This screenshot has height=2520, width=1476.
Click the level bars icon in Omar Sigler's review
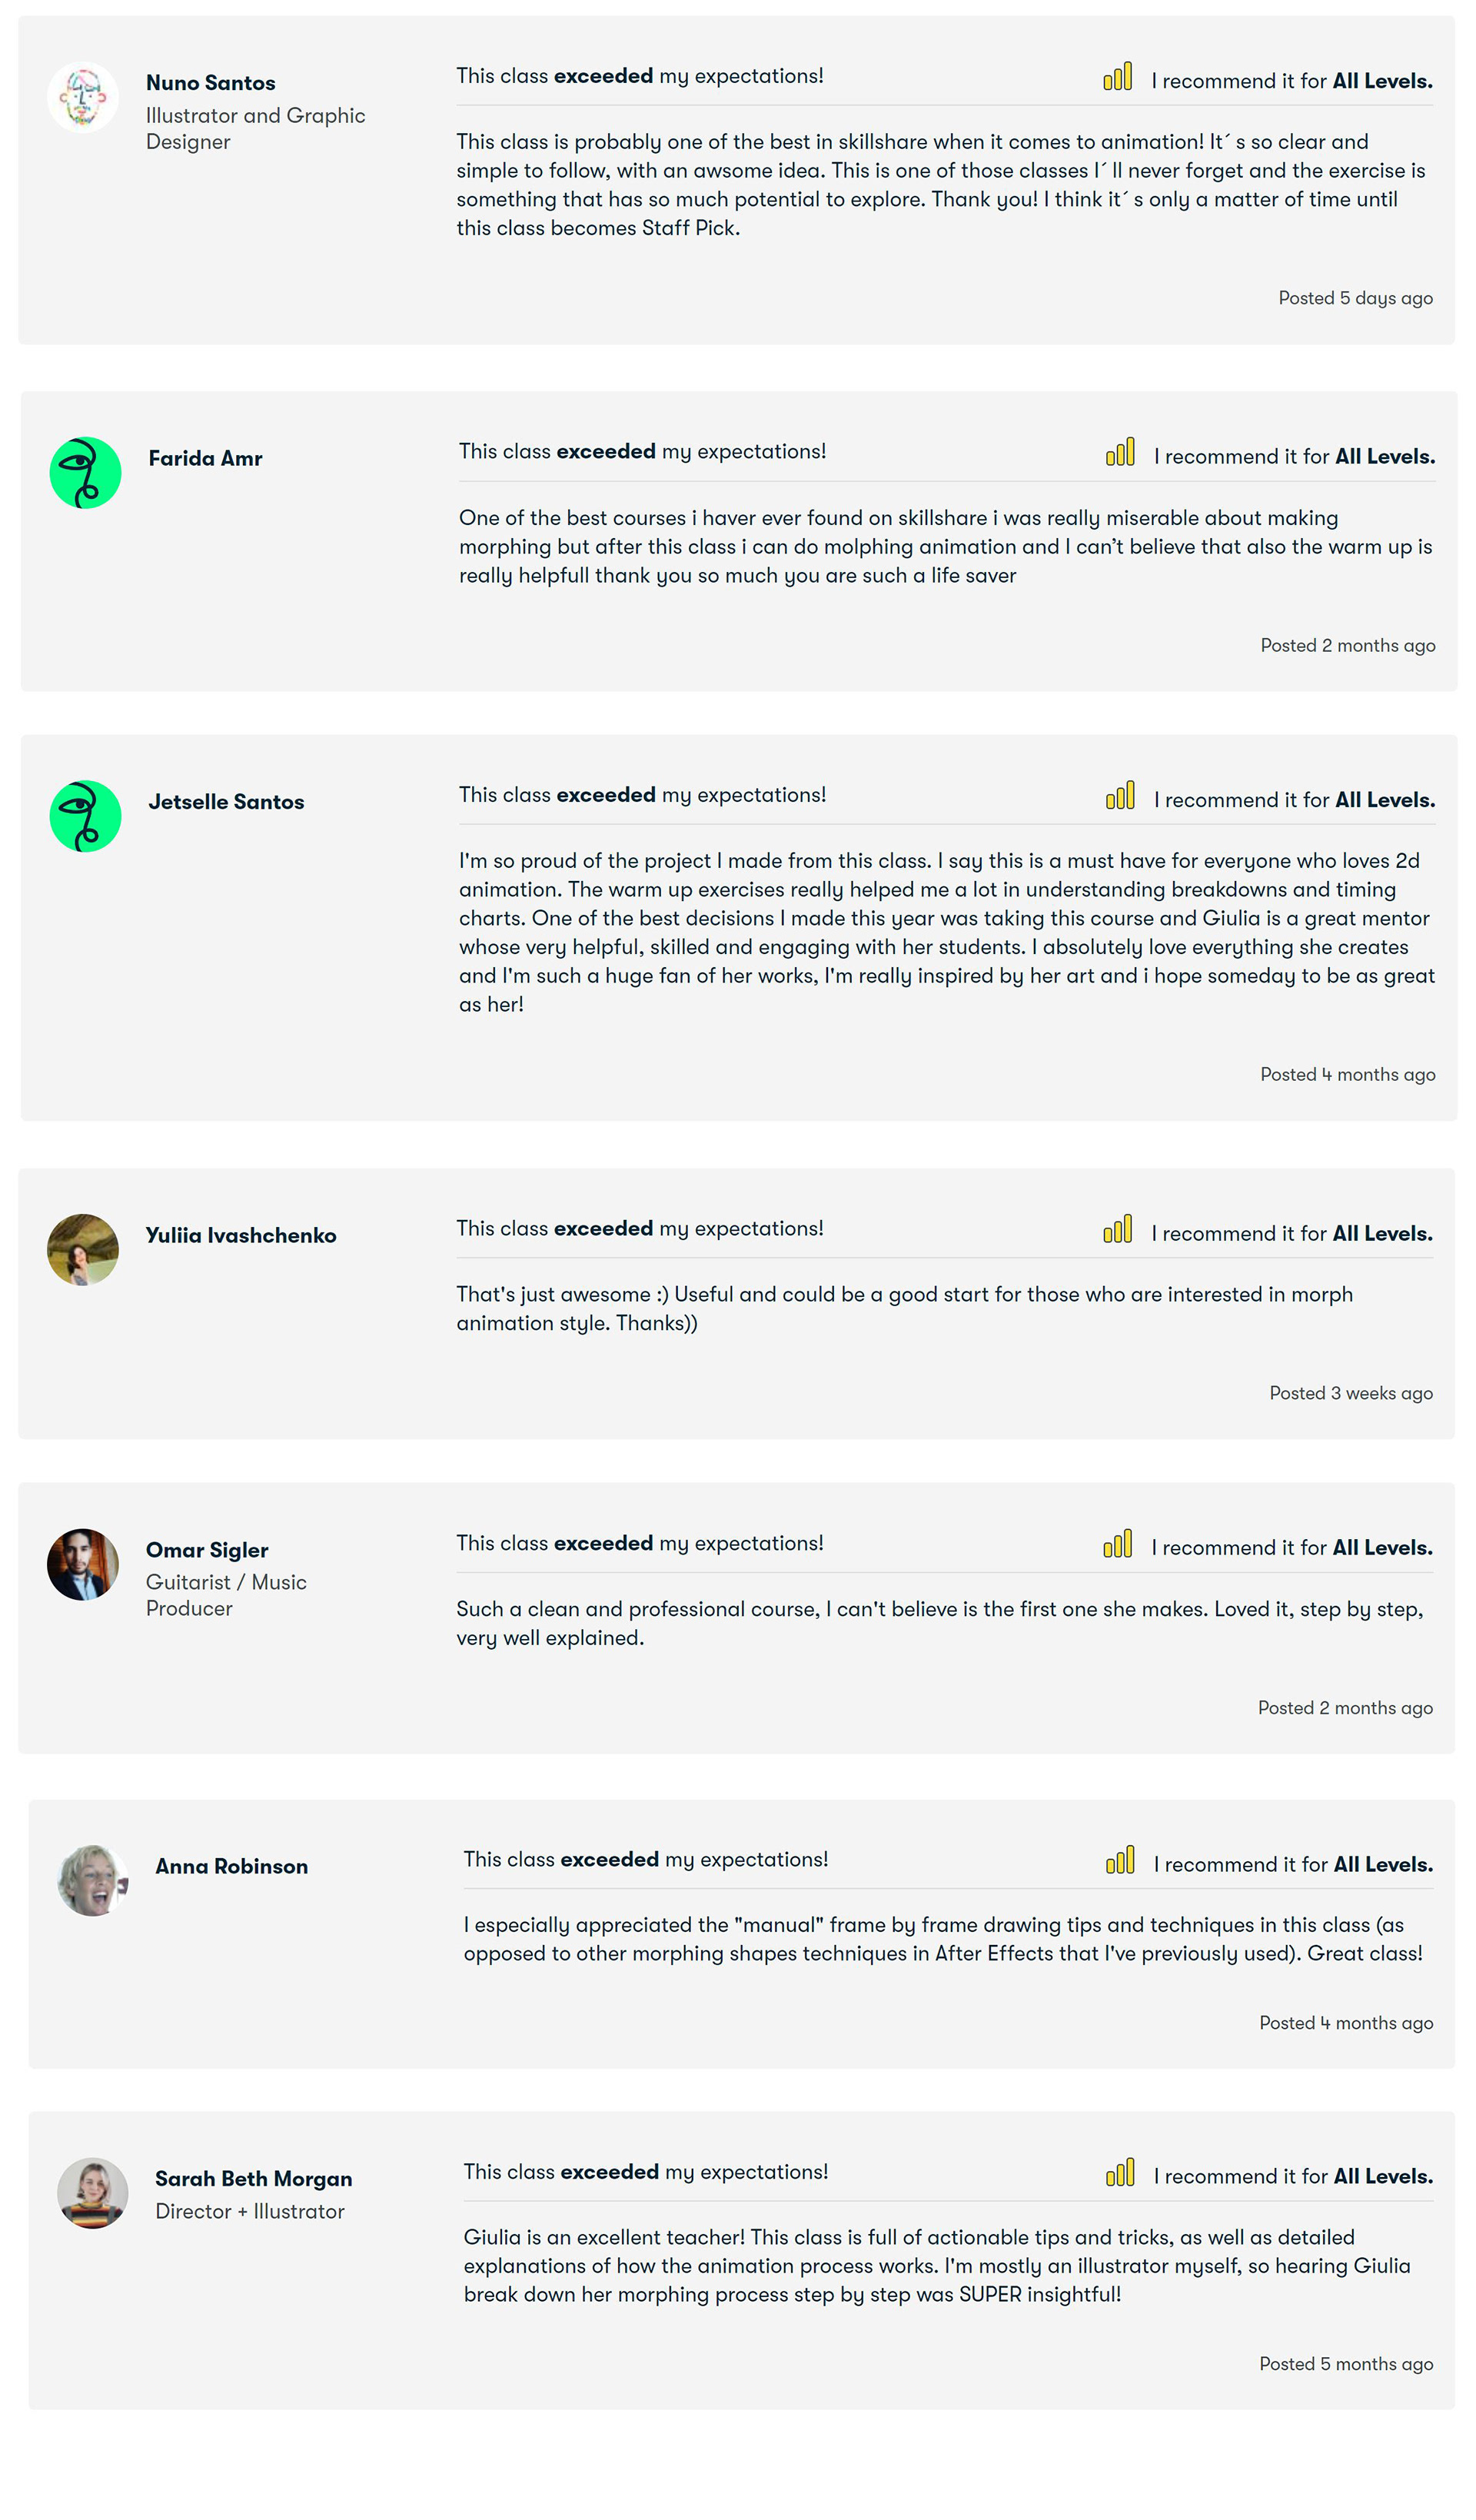1117,1543
